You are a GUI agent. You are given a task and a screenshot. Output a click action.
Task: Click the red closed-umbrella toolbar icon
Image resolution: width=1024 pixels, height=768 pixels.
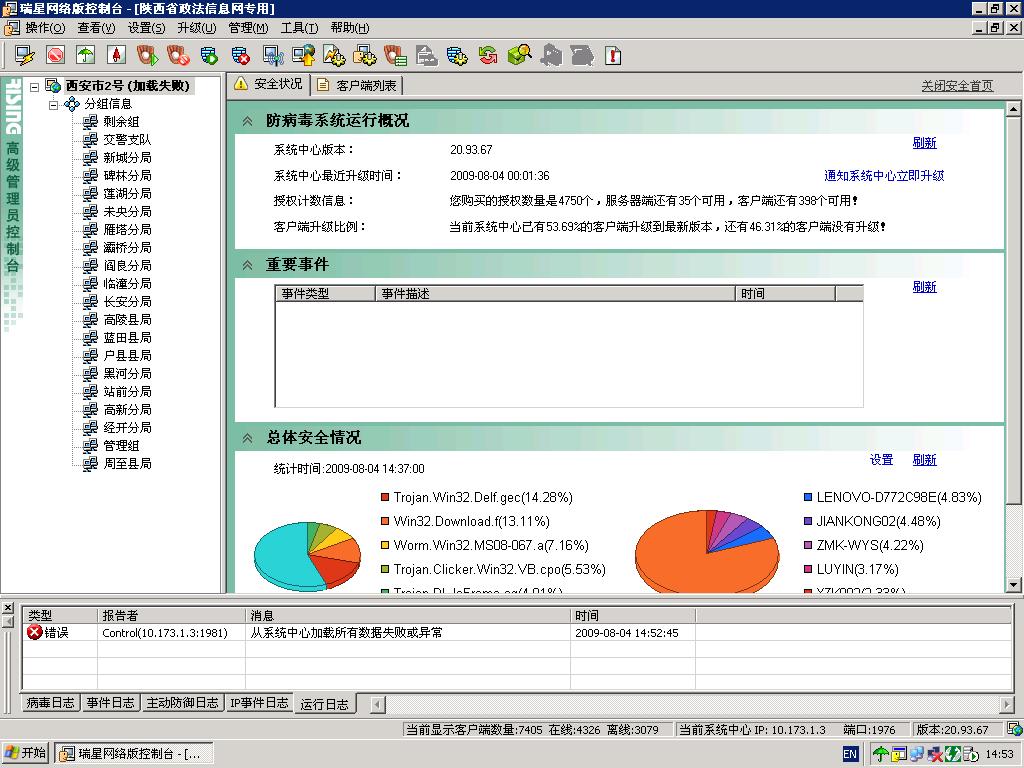[x=116, y=56]
